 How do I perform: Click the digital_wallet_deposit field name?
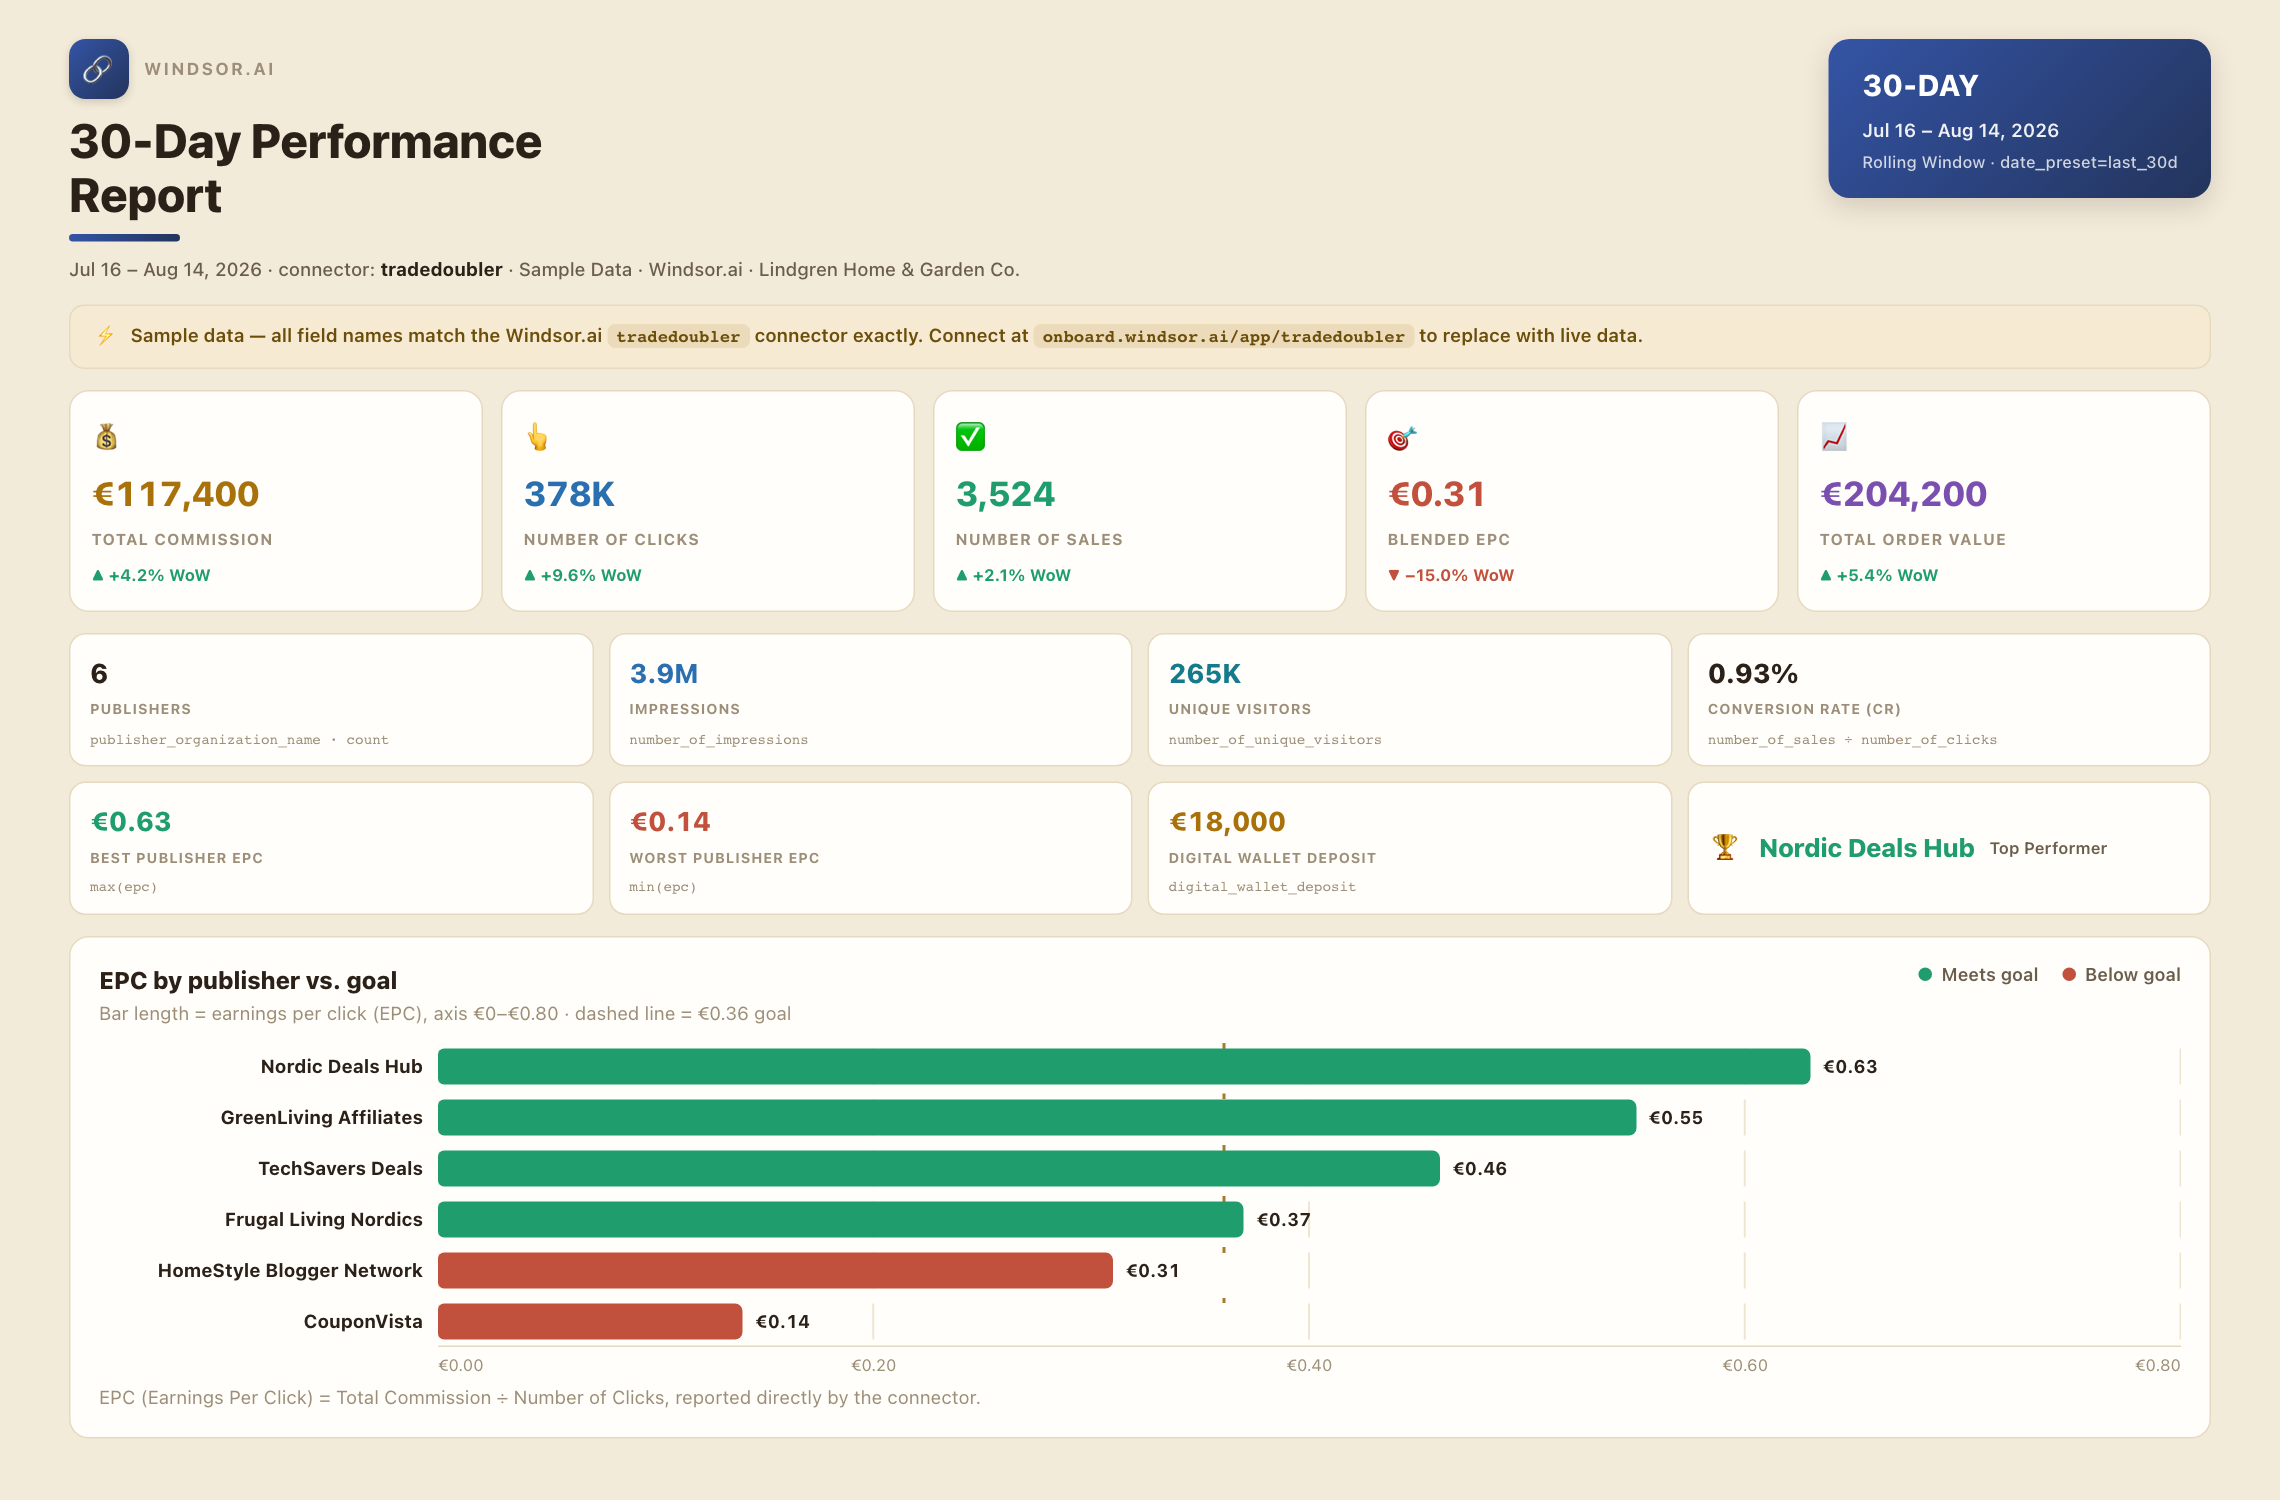coord(1262,887)
